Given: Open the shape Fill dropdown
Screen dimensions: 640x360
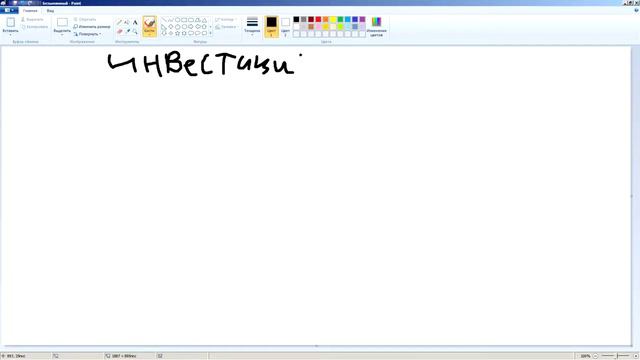Looking at the screenshot, I should 227,27.
